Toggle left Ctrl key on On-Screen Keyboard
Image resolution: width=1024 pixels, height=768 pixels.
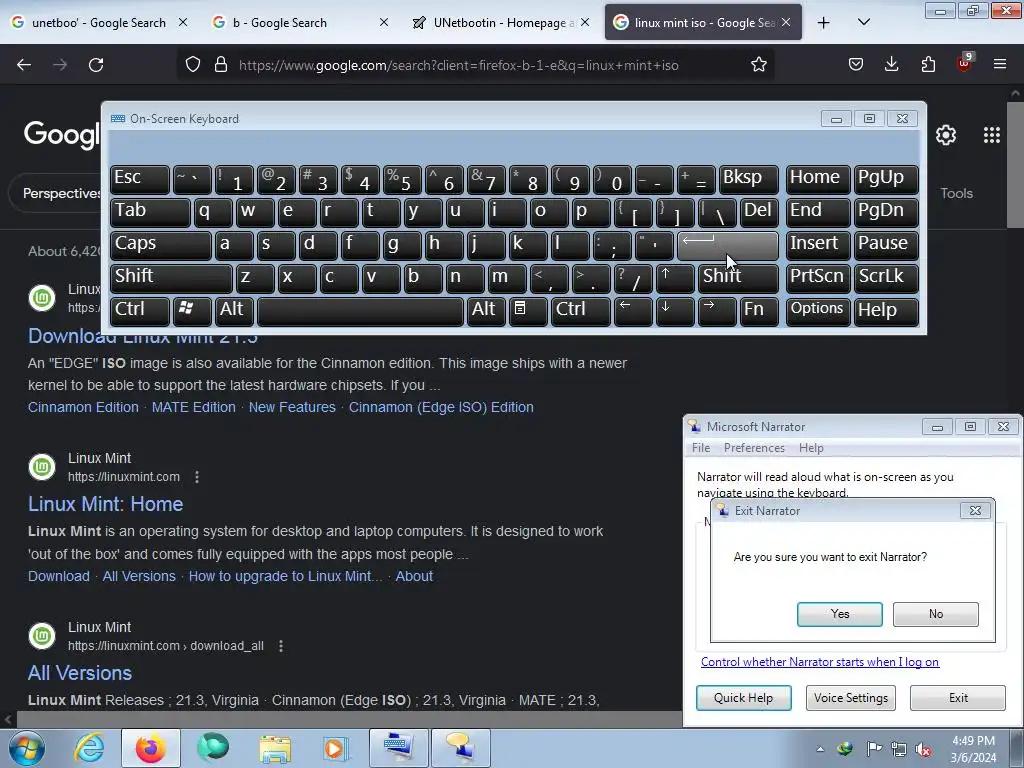click(x=140, y=311)
